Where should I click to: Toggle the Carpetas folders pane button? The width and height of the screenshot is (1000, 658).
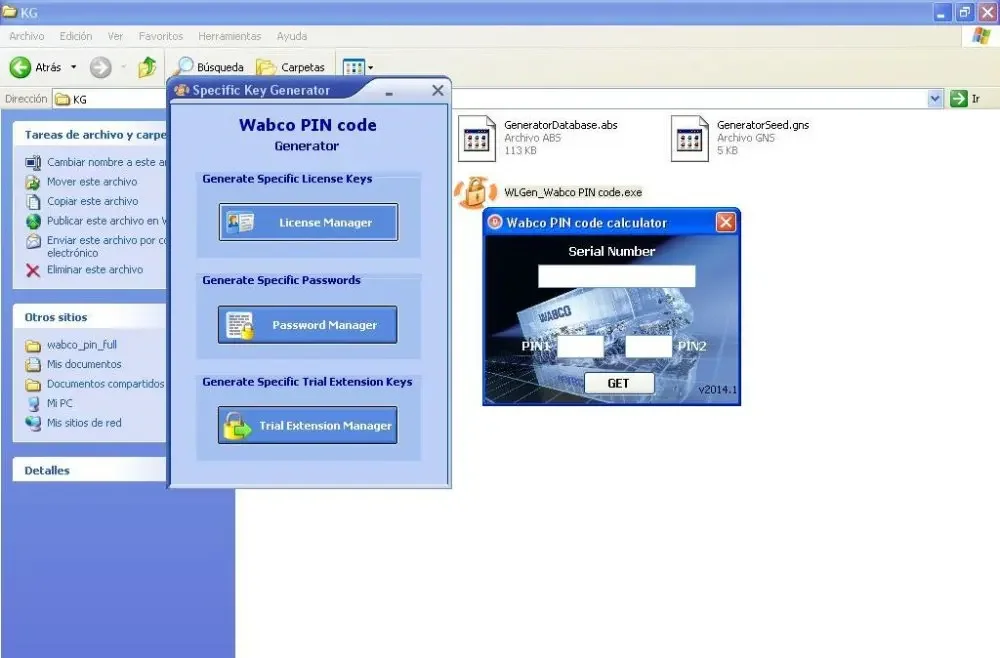pos(290,67)
